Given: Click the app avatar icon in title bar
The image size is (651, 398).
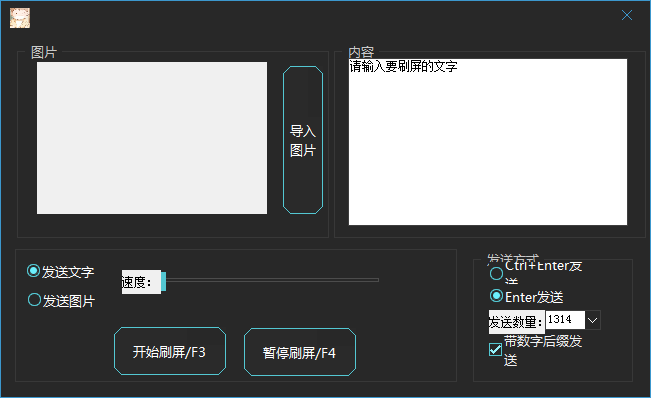Looking at the screenshot, I should (20, 18).
